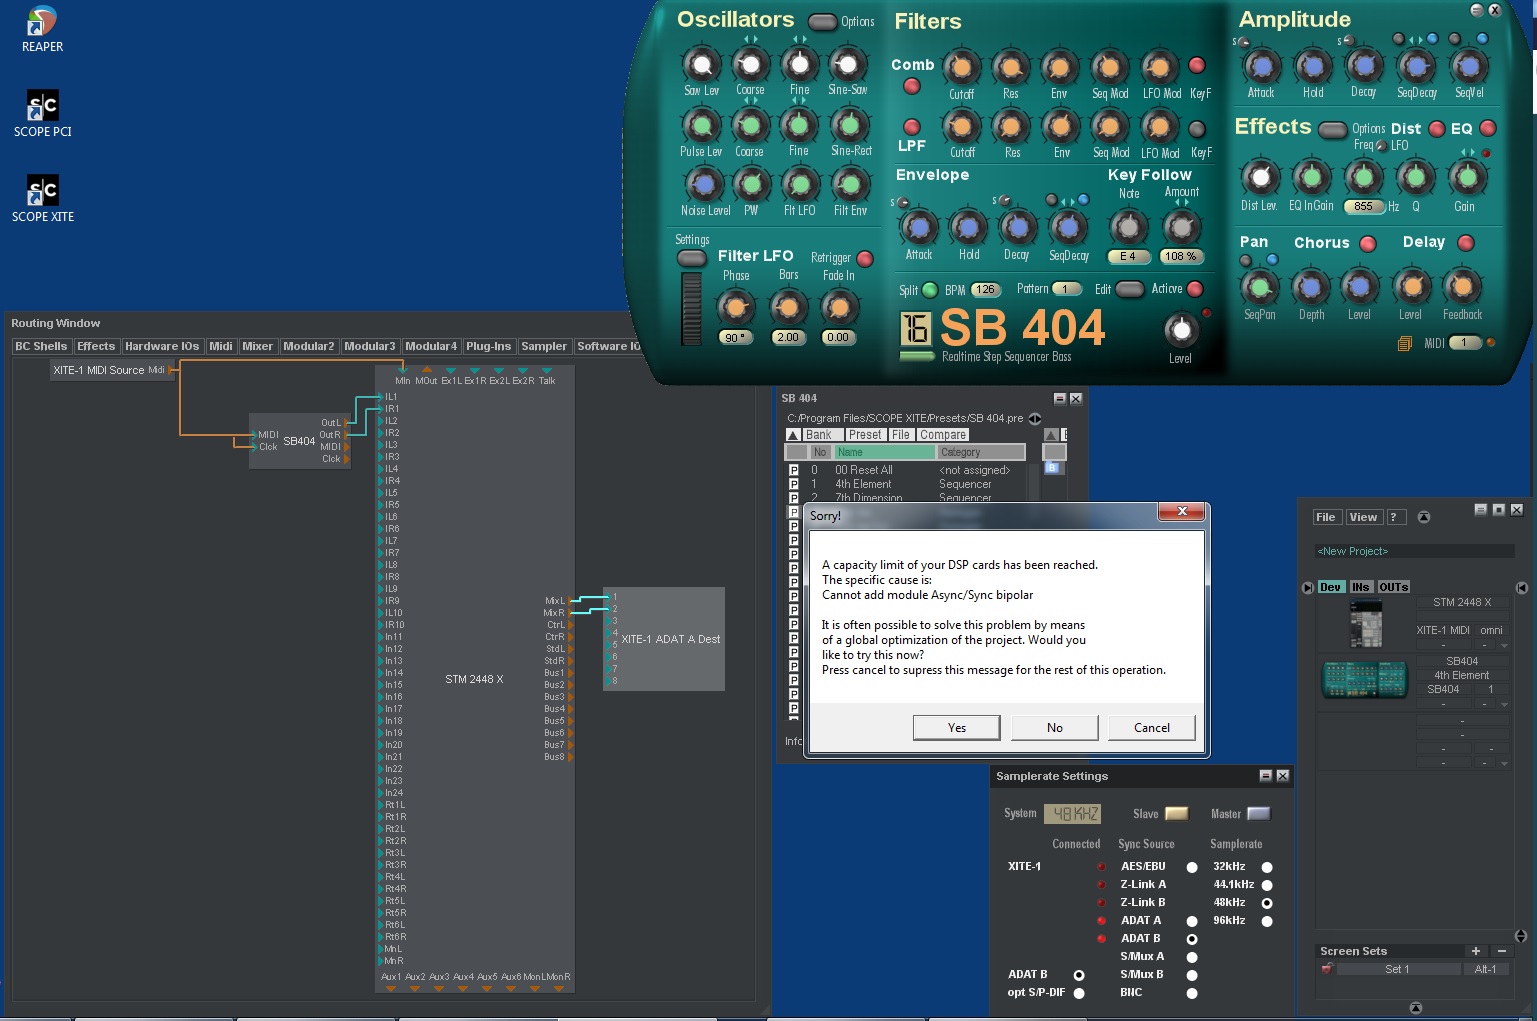1537x1021 pixels.
Task: Open the Oscillators Options dropdown
Action: [x=824, y=20]
